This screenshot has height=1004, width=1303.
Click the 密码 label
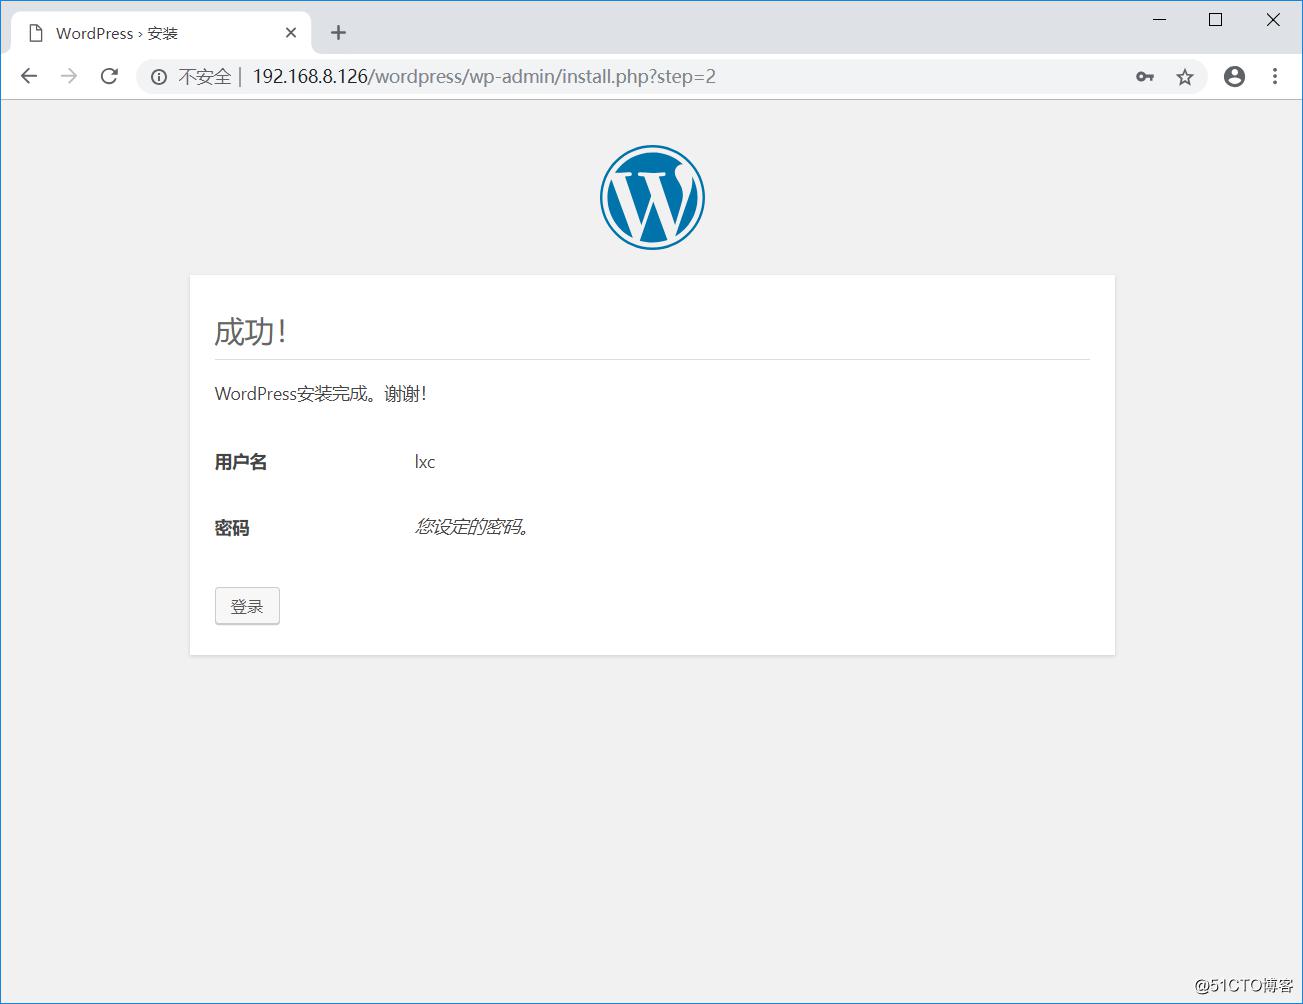point(232,528)
